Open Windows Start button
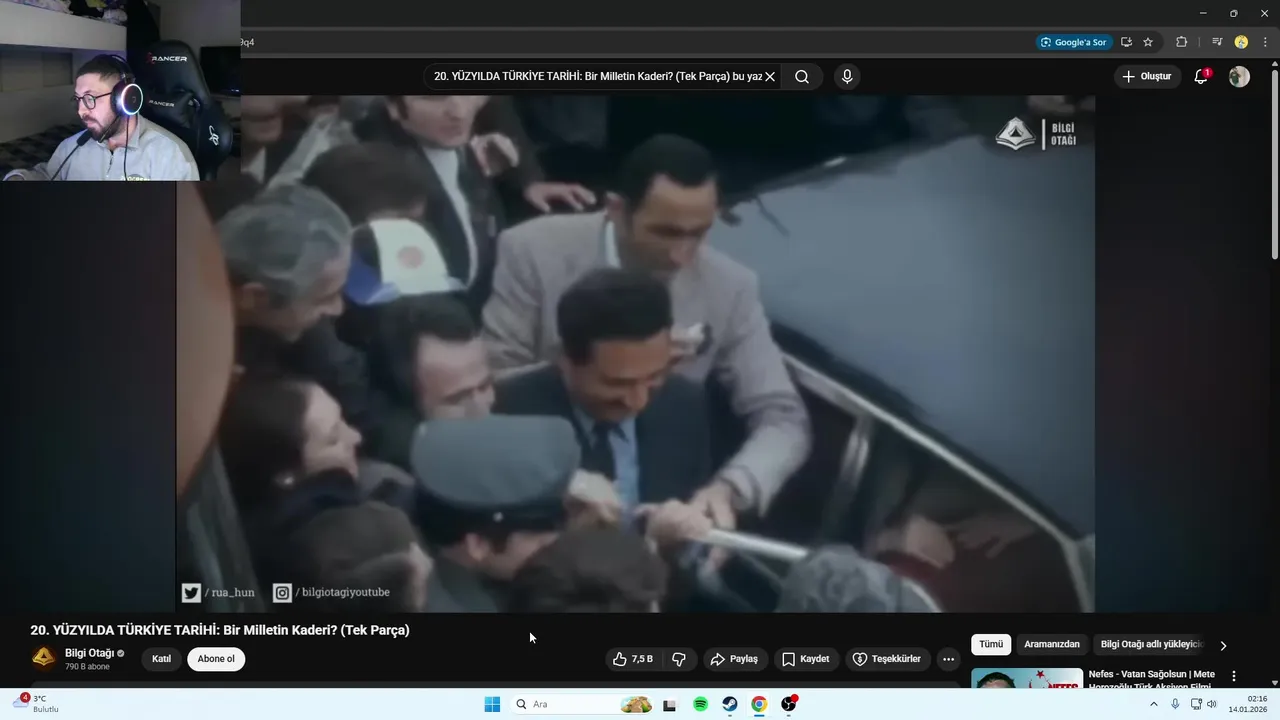The height and width of the screenshot is (720, 1280). tap(492, 704)
